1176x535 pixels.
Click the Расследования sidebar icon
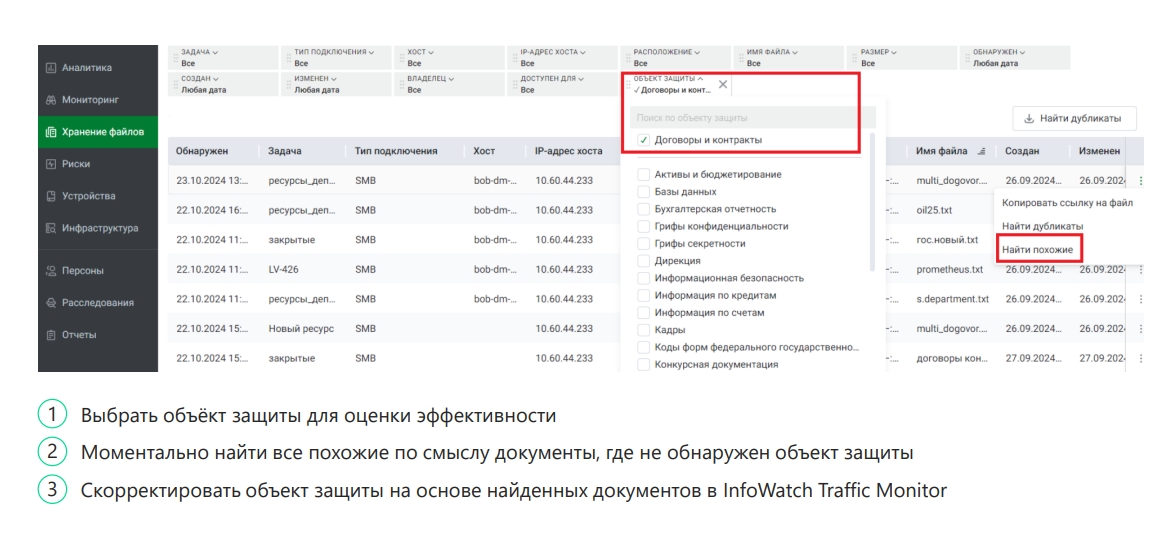pyautogui.click(x=48, y=303)
